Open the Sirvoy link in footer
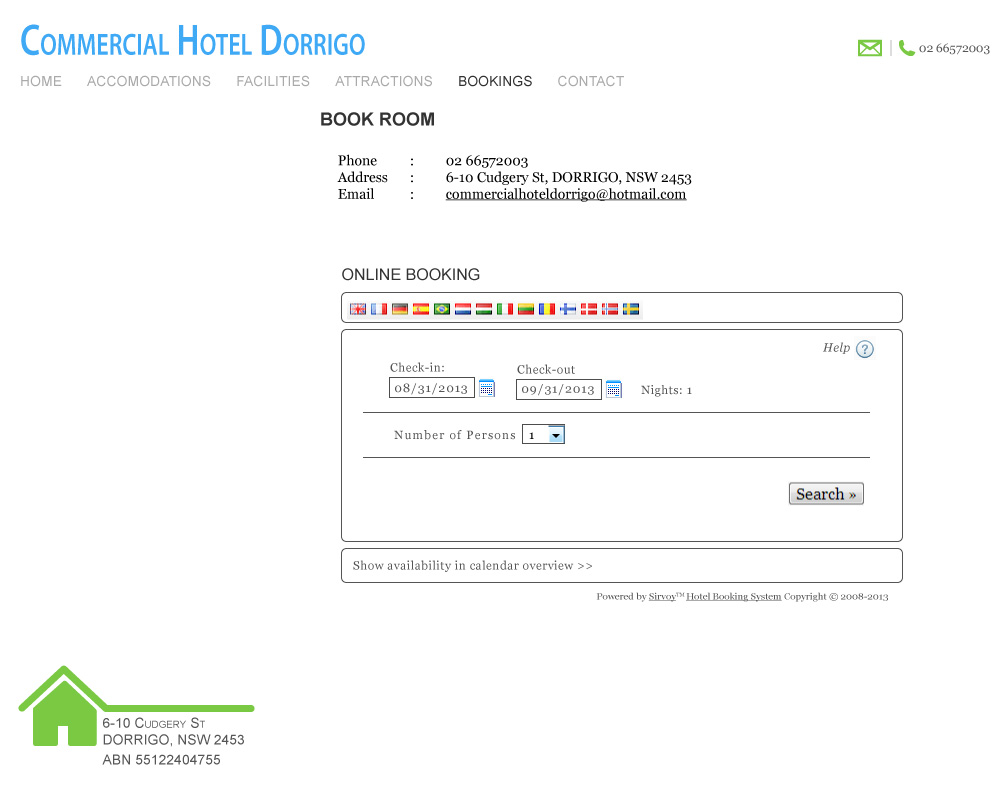1000x800 pixels. pos(662,596)
